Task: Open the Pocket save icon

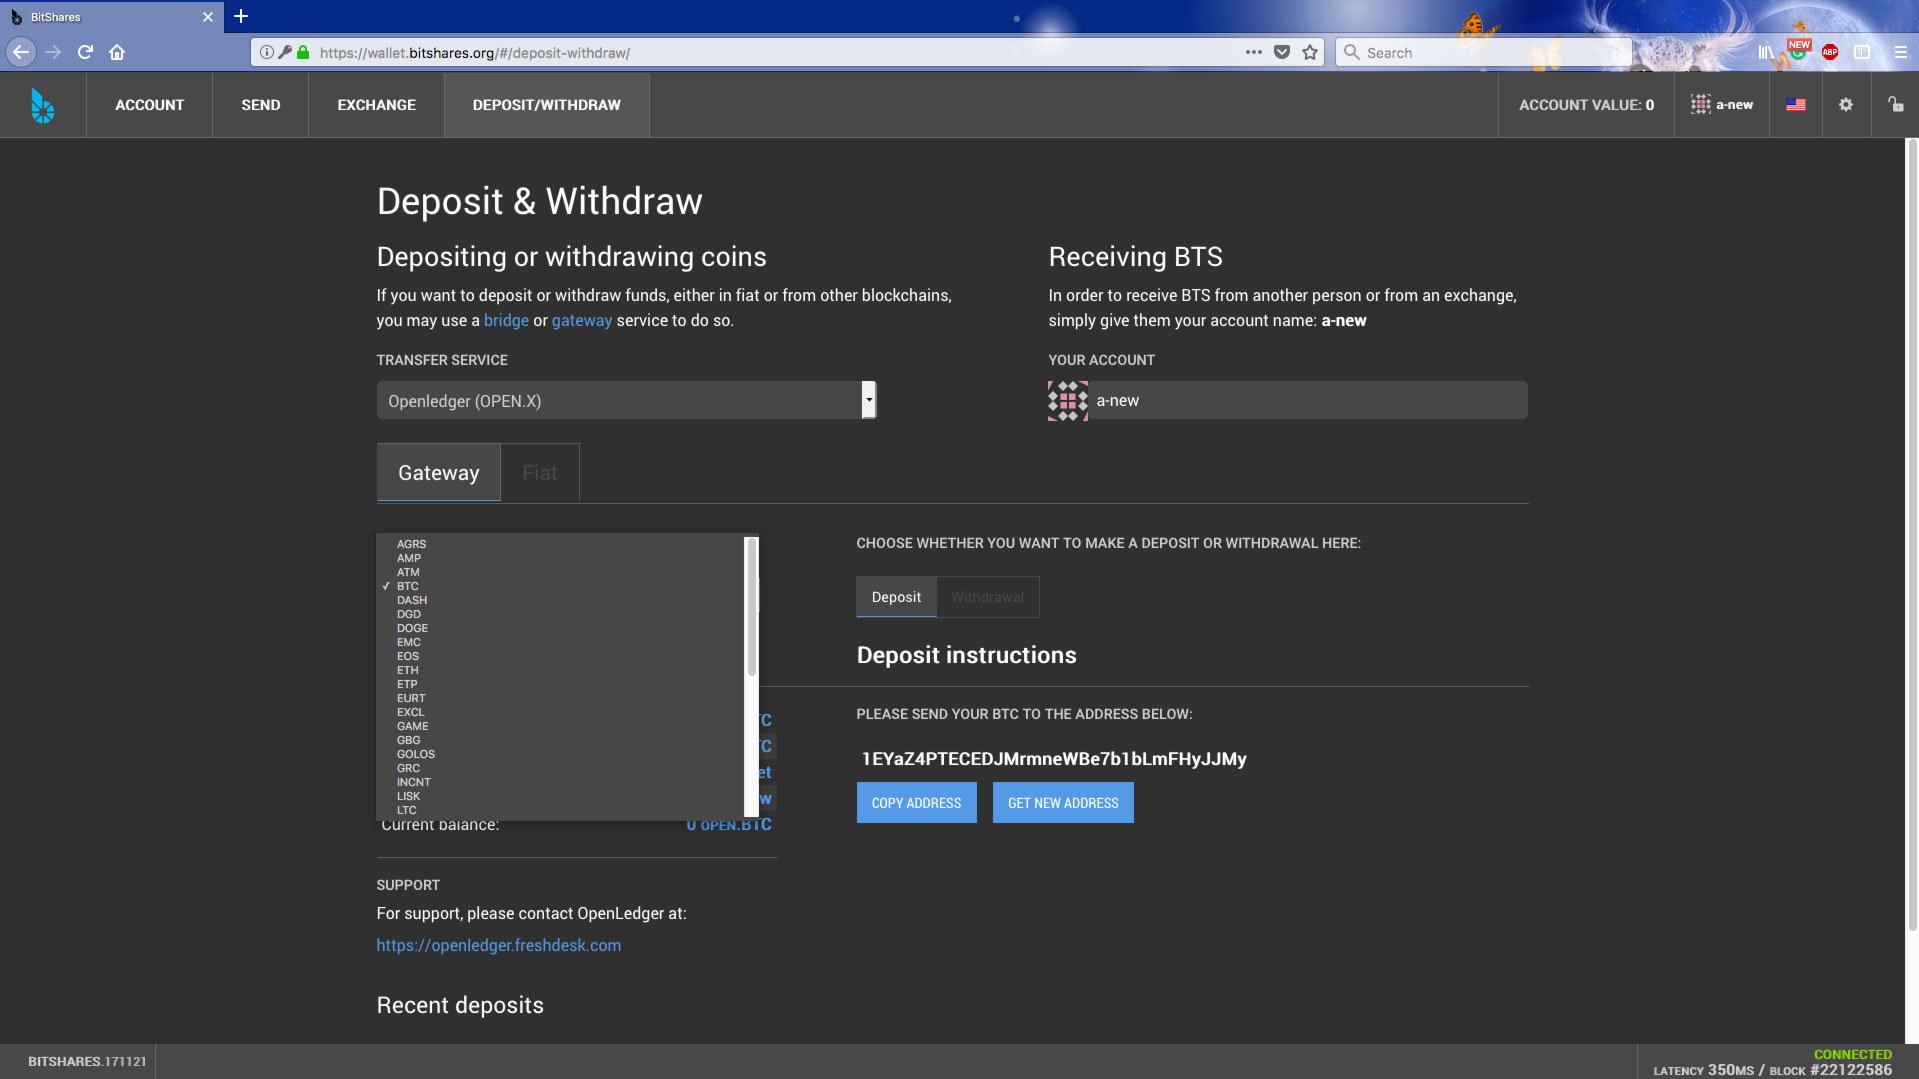Action: pyautogui.click(x=1282, y=52)
